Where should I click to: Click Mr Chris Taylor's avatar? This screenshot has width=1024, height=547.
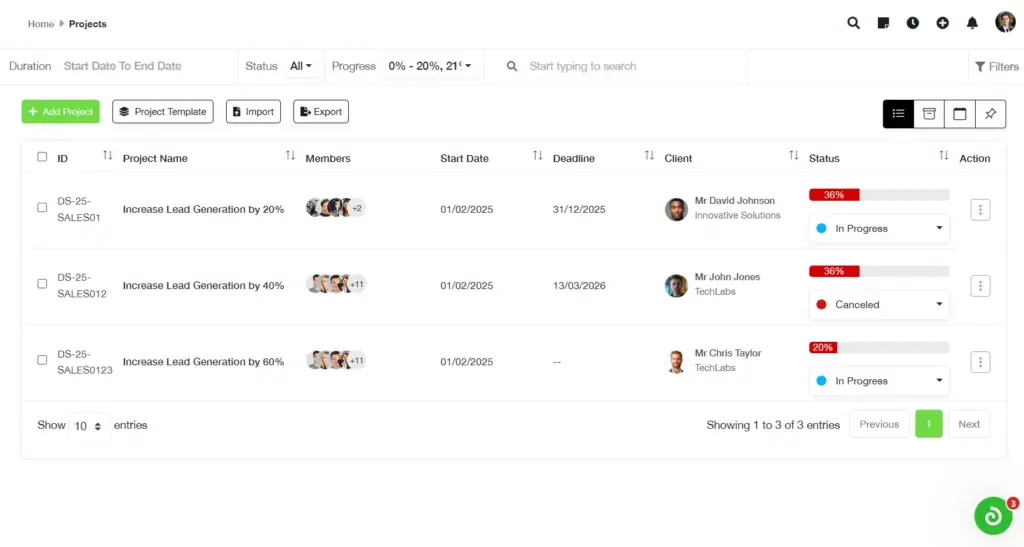click(676, 362)
